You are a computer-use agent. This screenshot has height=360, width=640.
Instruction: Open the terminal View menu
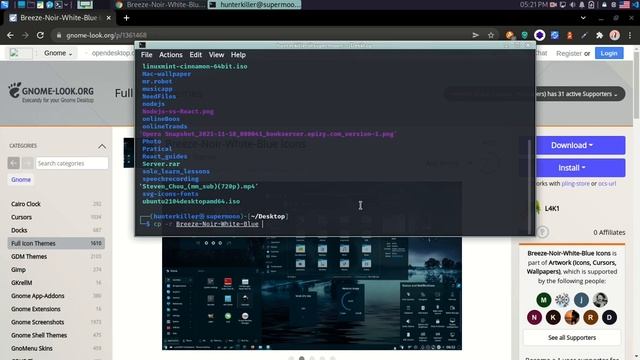(x=216, y=55)
